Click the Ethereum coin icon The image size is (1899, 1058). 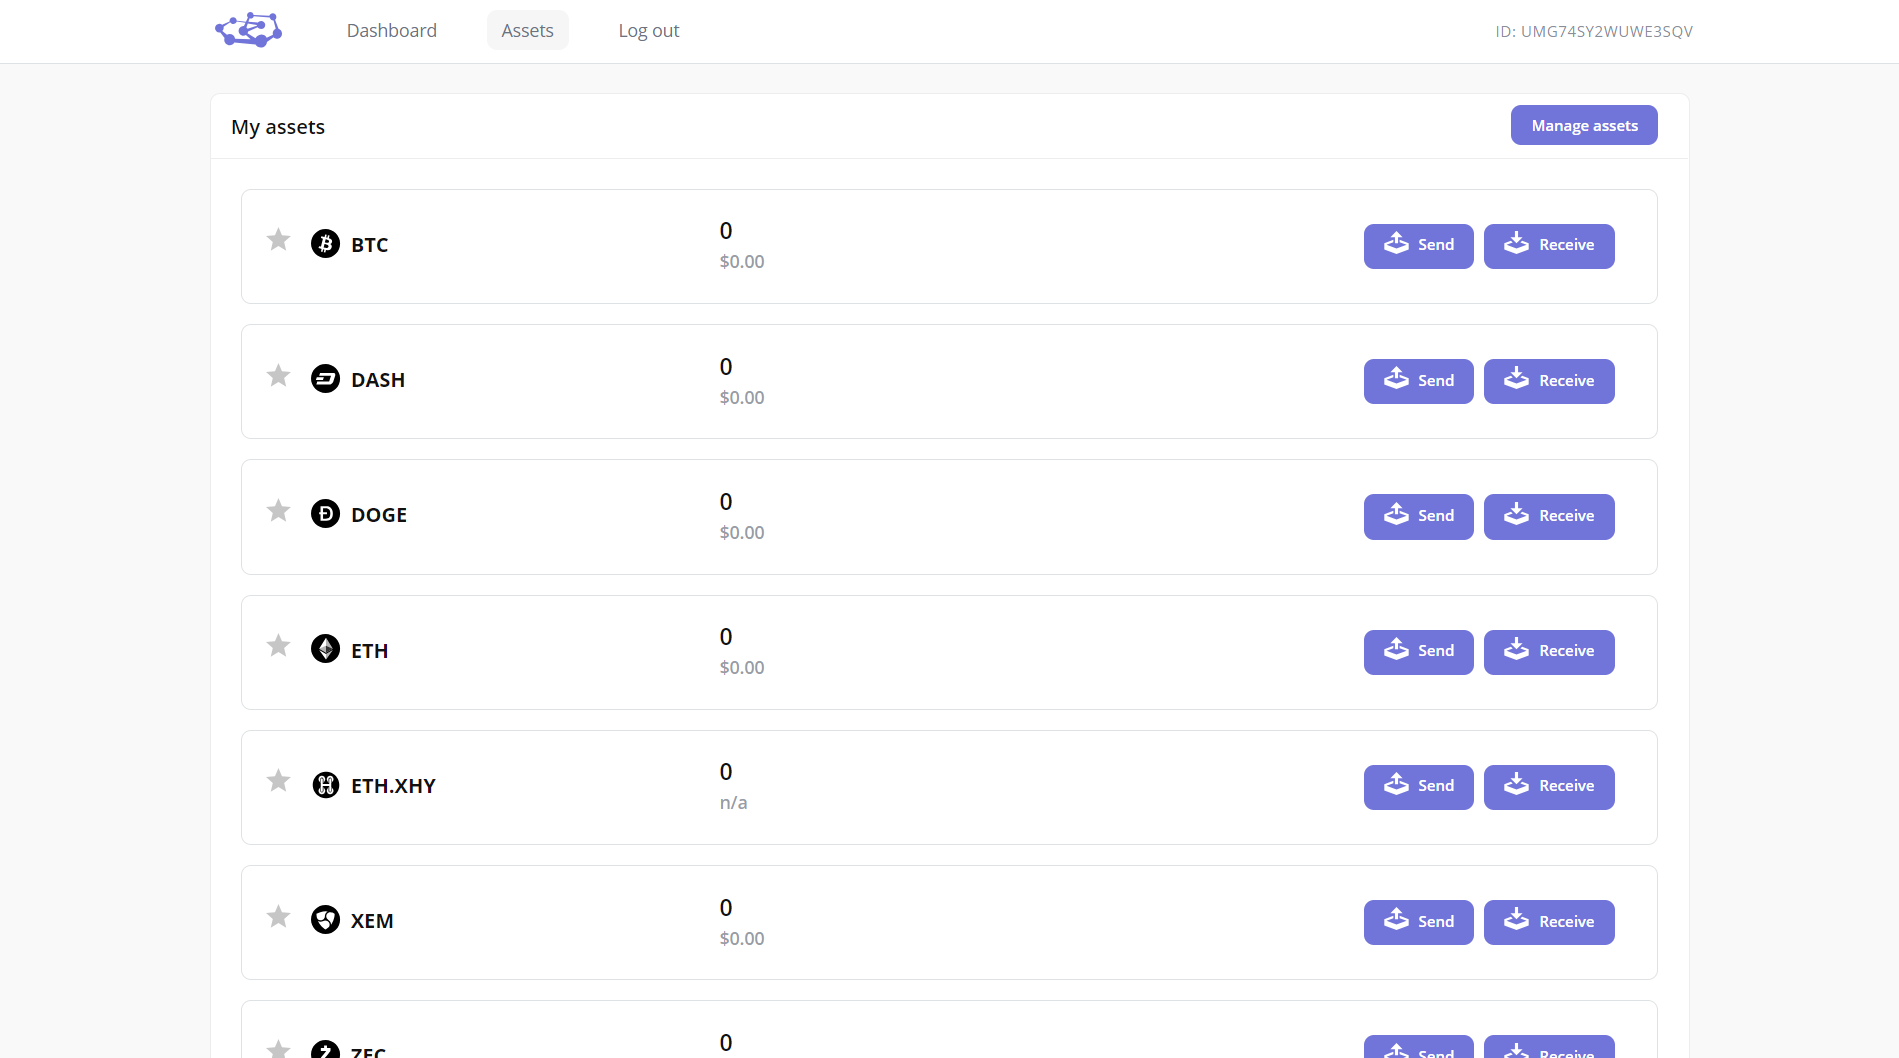pos(325,649)
